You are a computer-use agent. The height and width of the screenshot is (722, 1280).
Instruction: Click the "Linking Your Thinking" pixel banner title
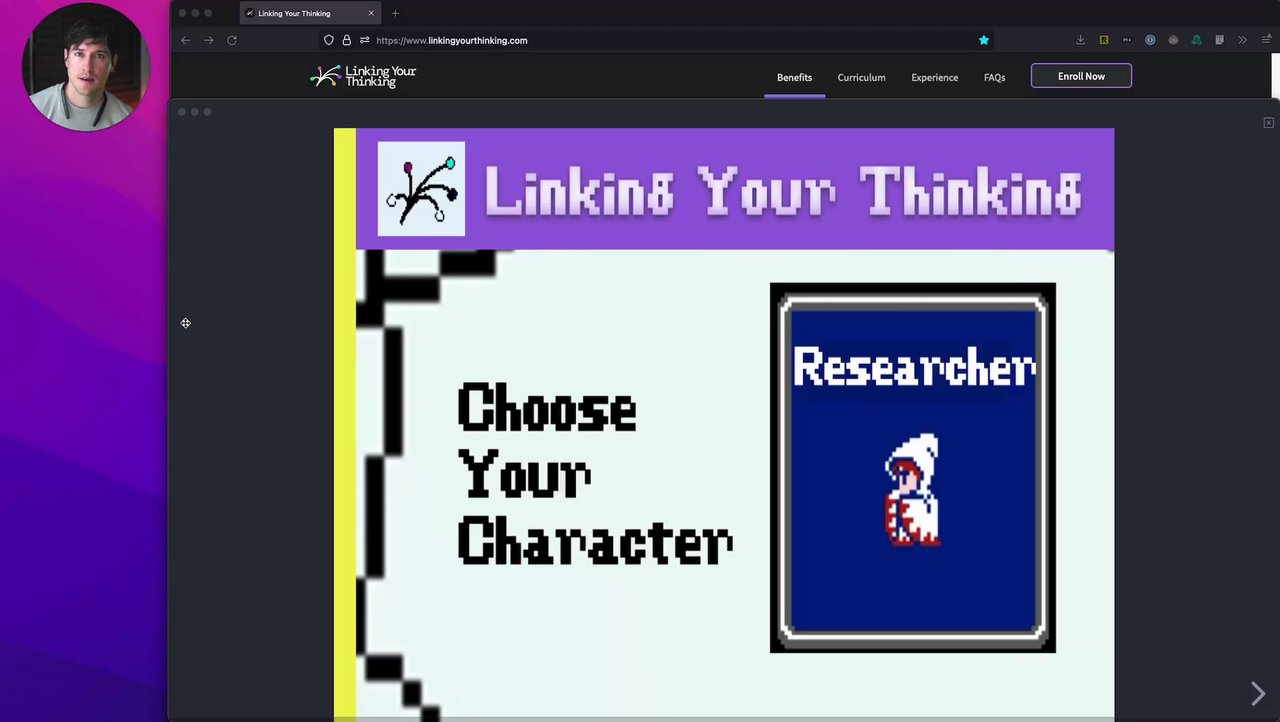tap(783, 191)
